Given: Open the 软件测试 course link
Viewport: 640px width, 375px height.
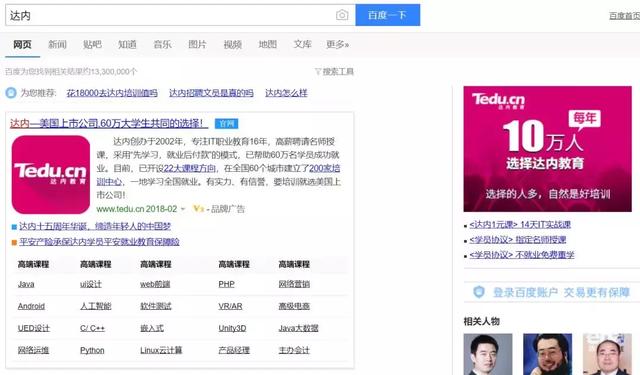Looking at the screenshot, I should coord(156,306).
